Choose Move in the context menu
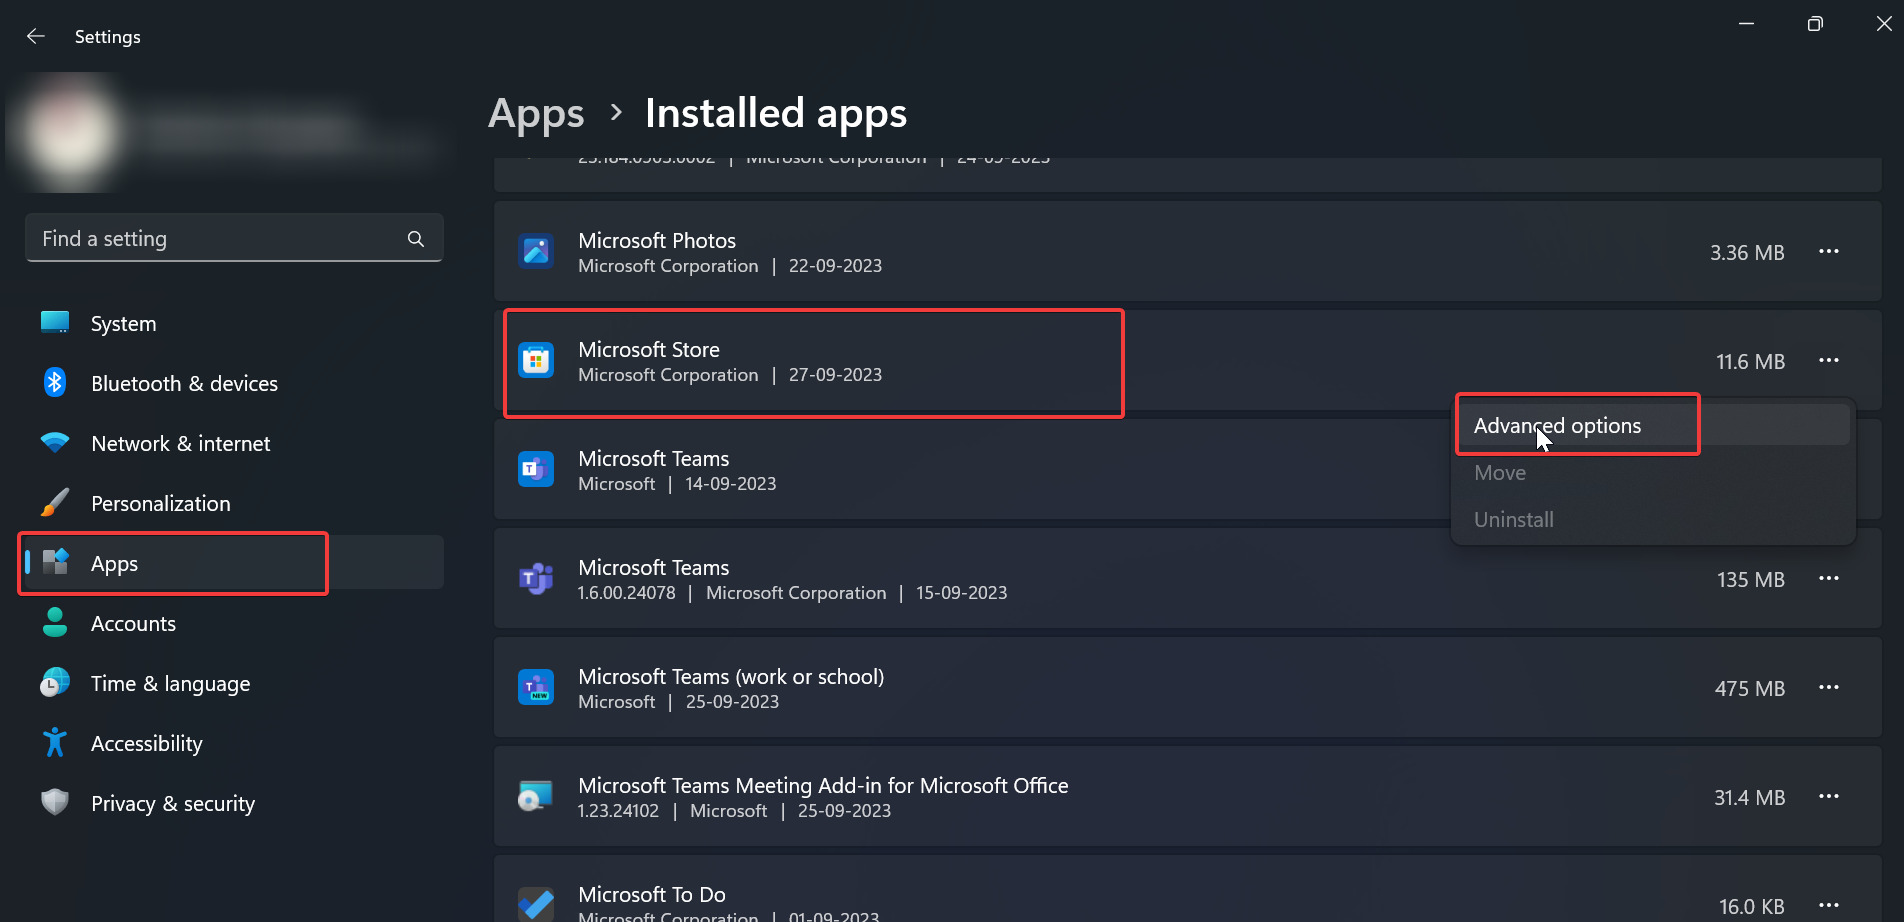 point(1653,472)
